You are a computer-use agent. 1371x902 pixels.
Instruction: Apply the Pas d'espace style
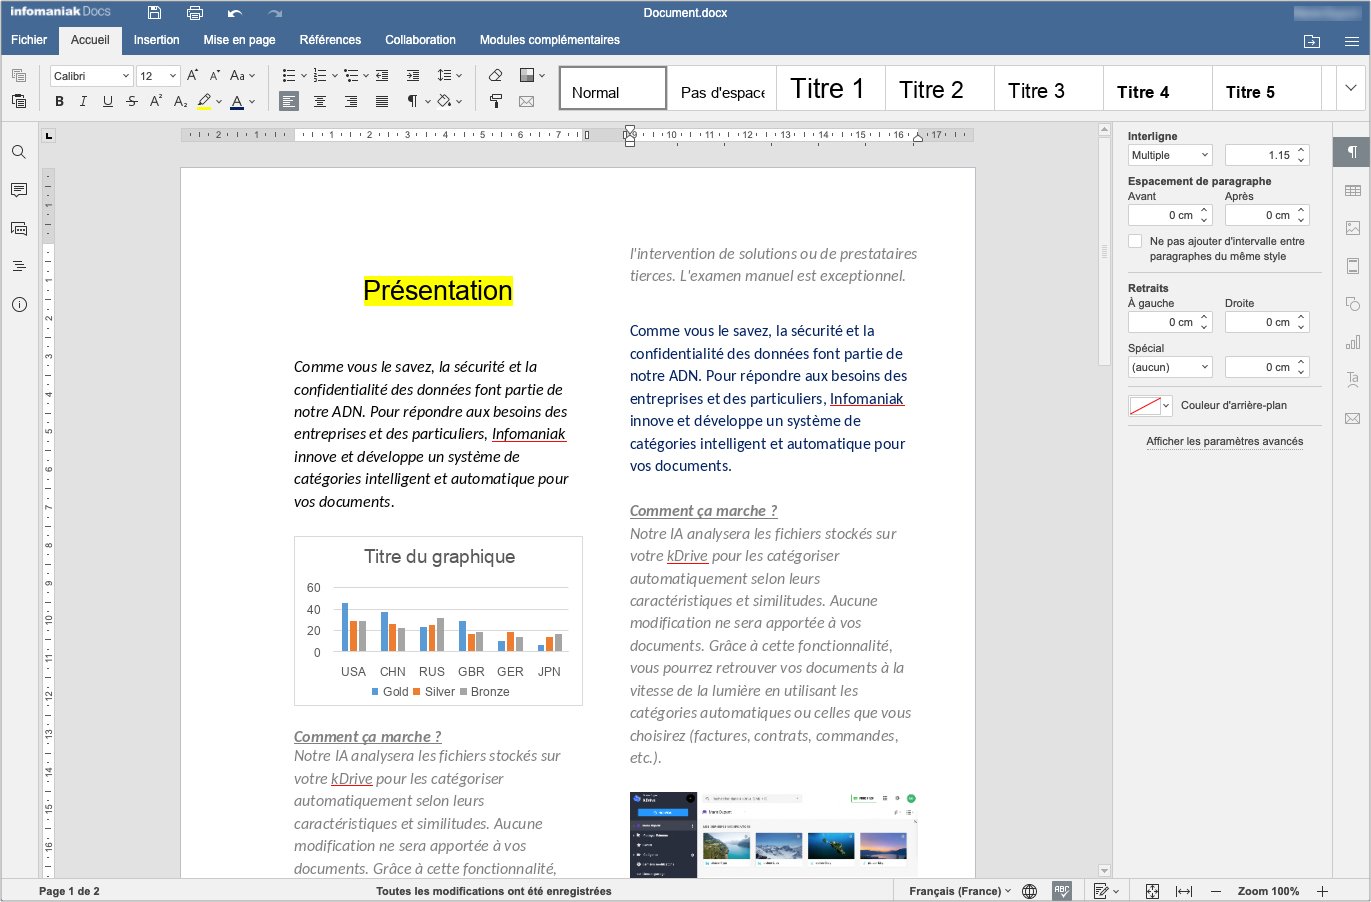click(x=722, y=88)
